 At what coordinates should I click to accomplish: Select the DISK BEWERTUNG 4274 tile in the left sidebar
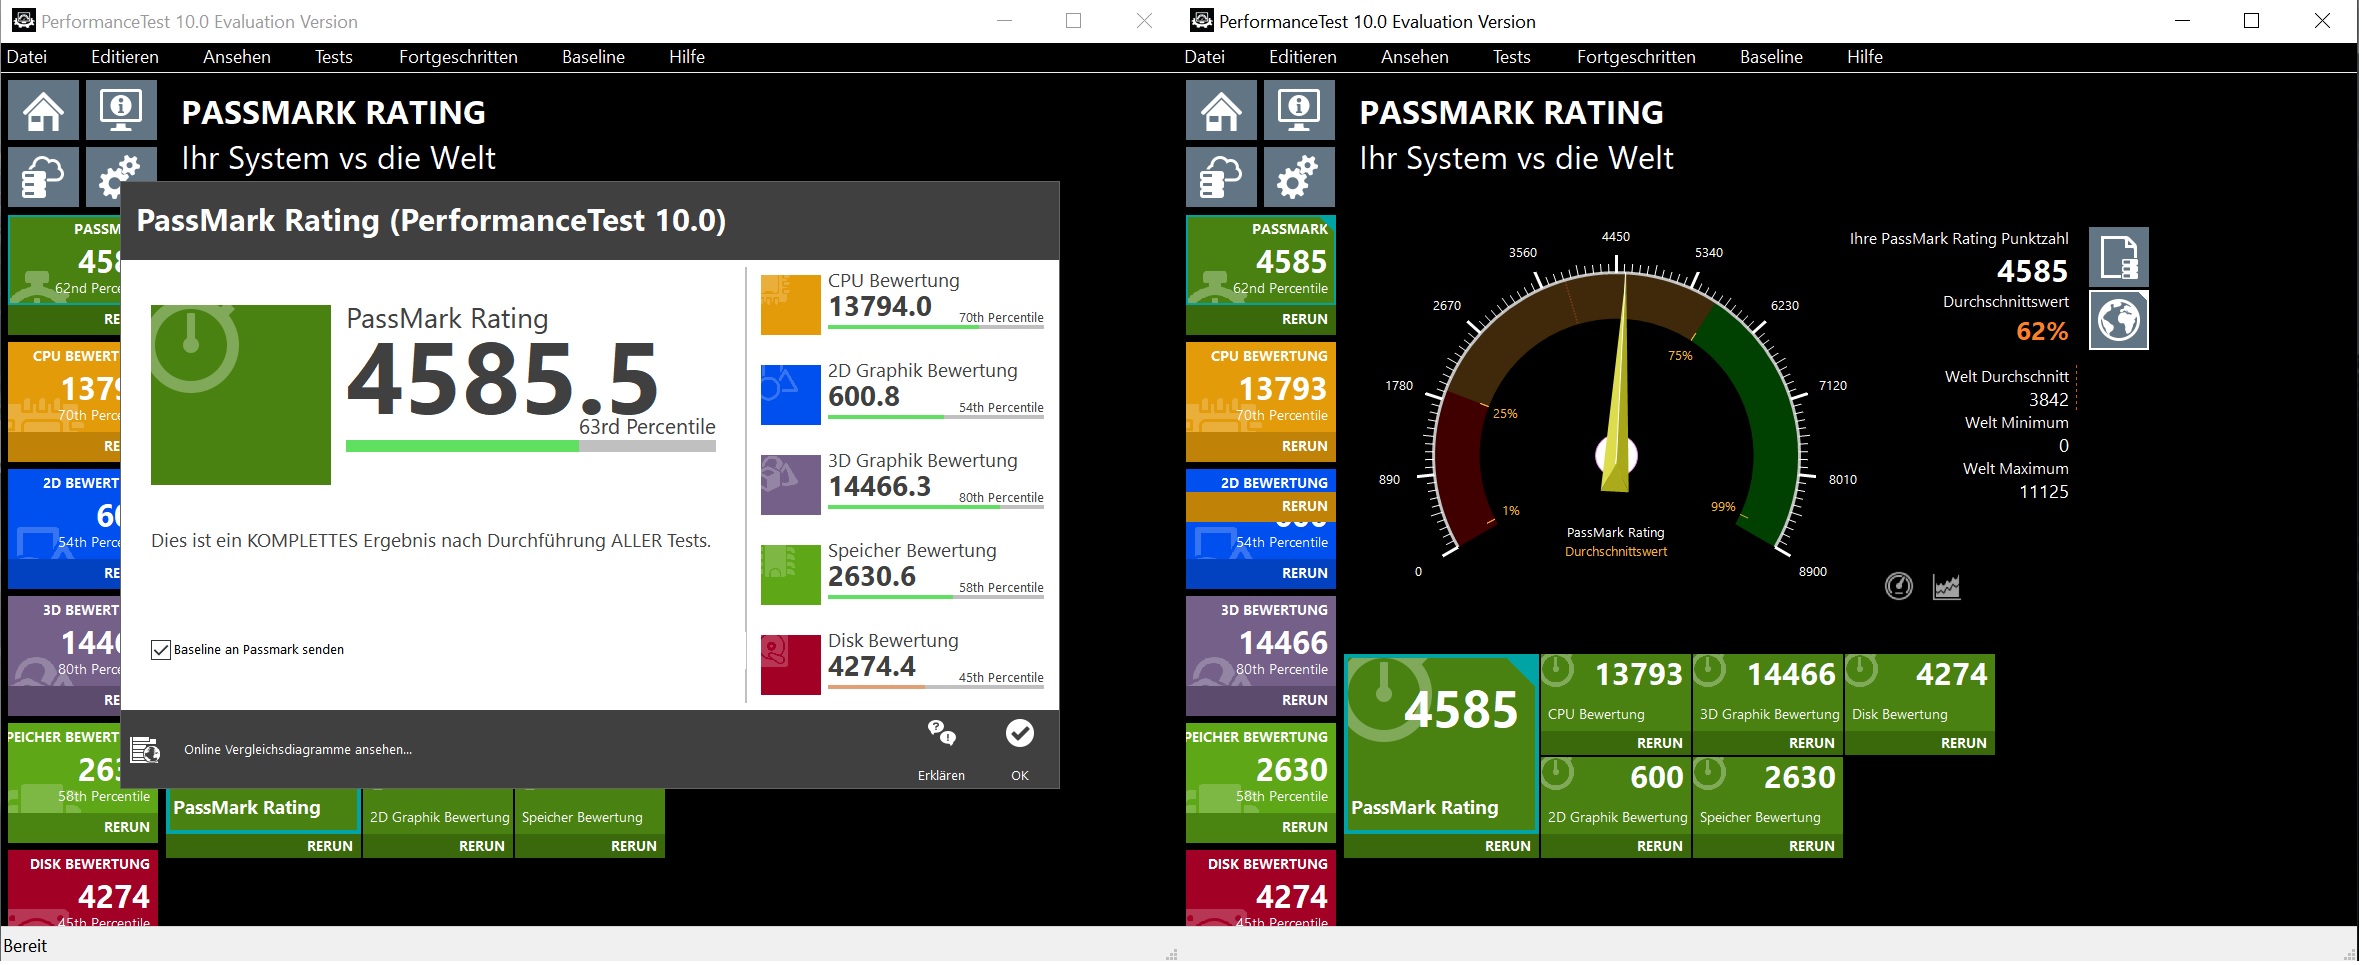(x=83, y=888)
